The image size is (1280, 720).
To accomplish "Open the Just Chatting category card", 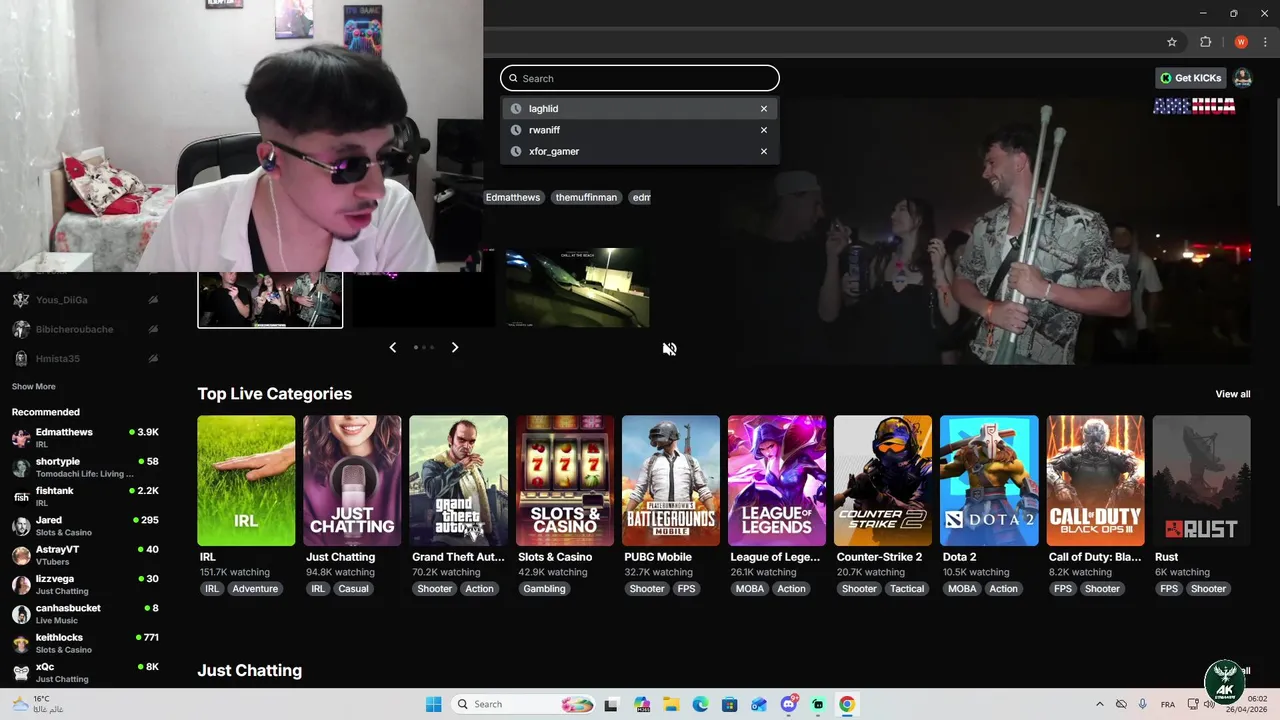I will tap(352, 480).
